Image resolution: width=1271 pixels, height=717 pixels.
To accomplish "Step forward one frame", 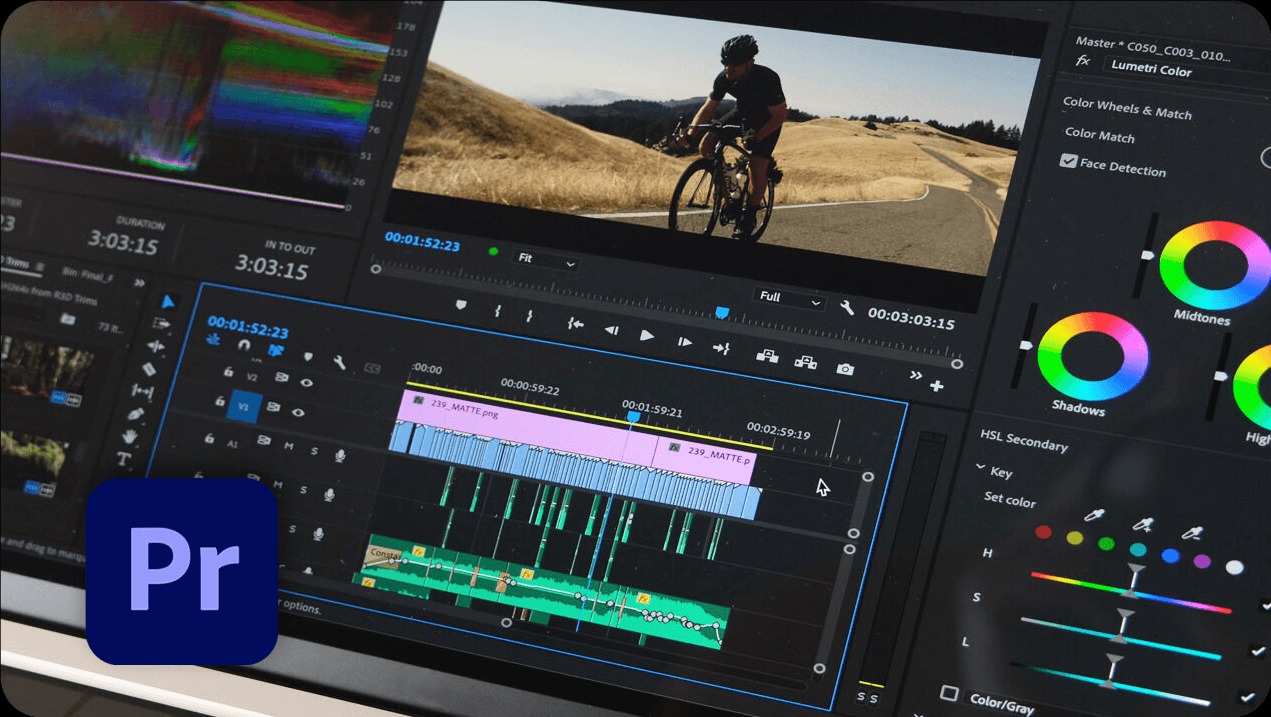I will (x=684, y=342).
